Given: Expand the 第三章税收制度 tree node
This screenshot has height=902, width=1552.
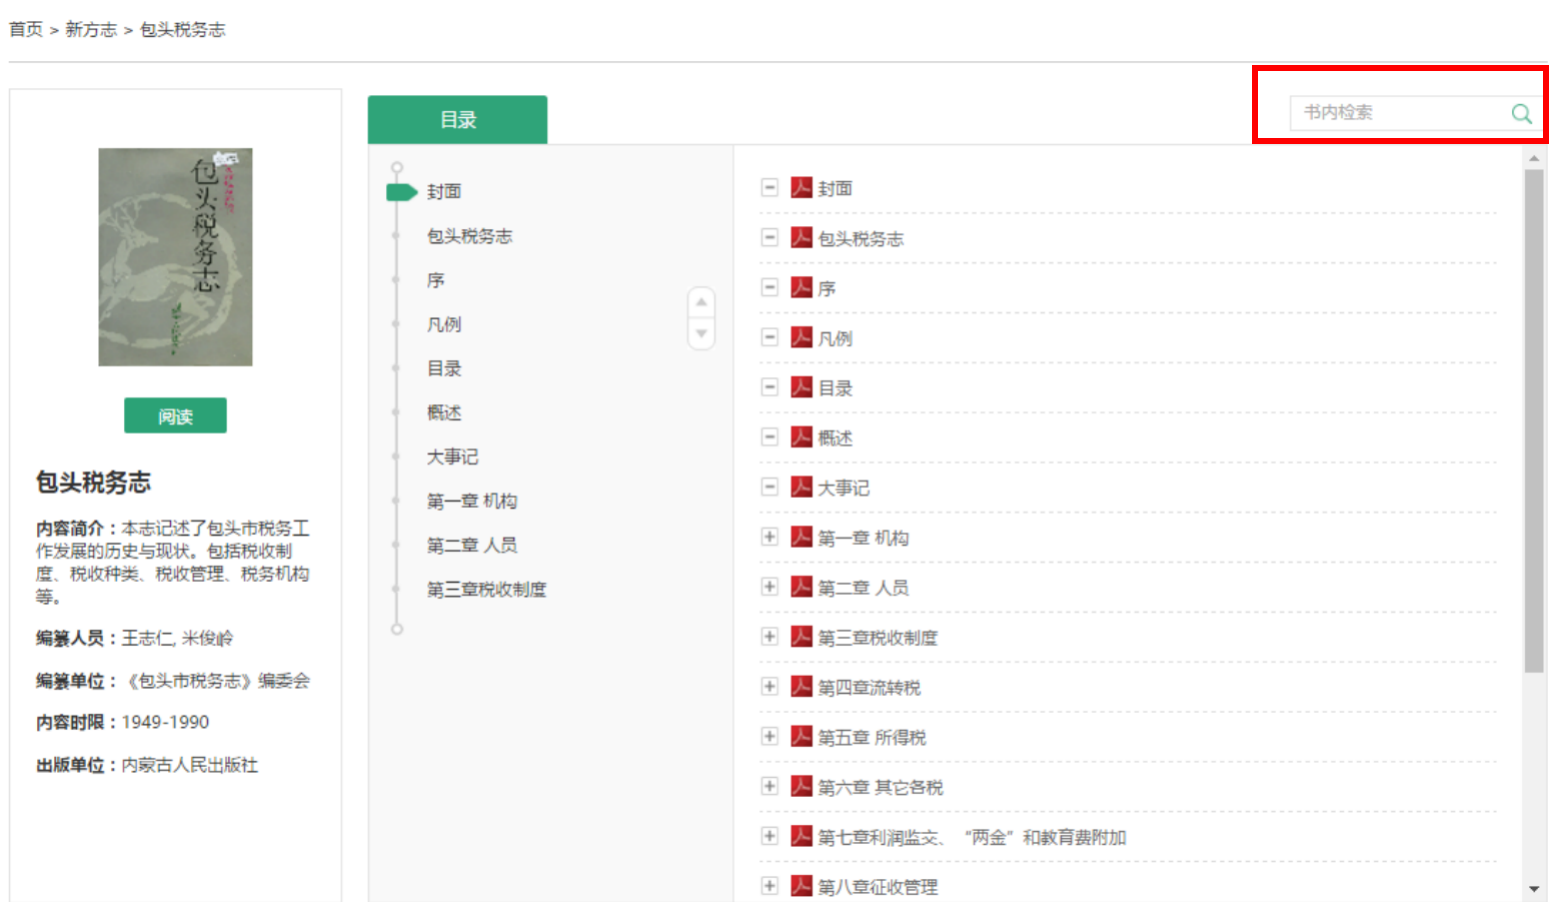Looking at the screenshot, I should click(769, 637).
